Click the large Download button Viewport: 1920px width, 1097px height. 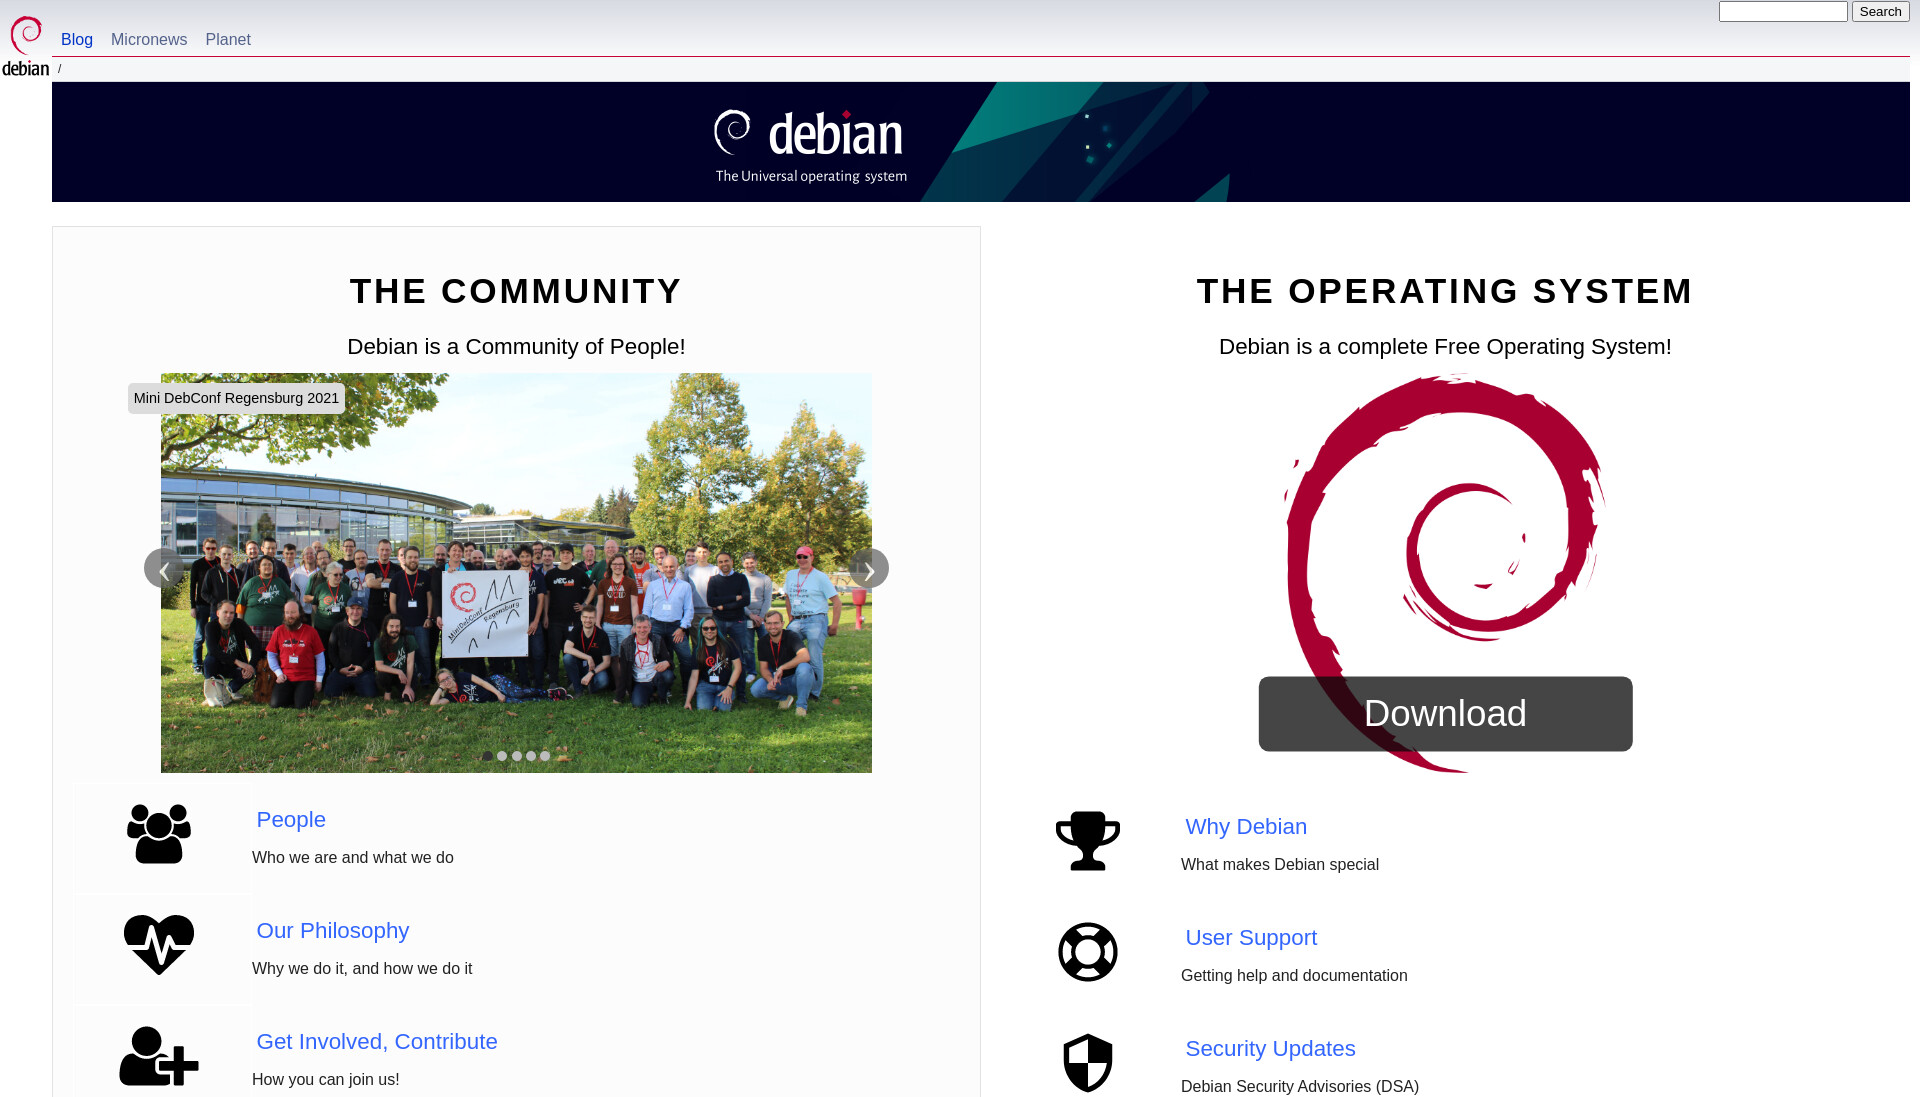pyautogui.click(x=1445, y=714)
